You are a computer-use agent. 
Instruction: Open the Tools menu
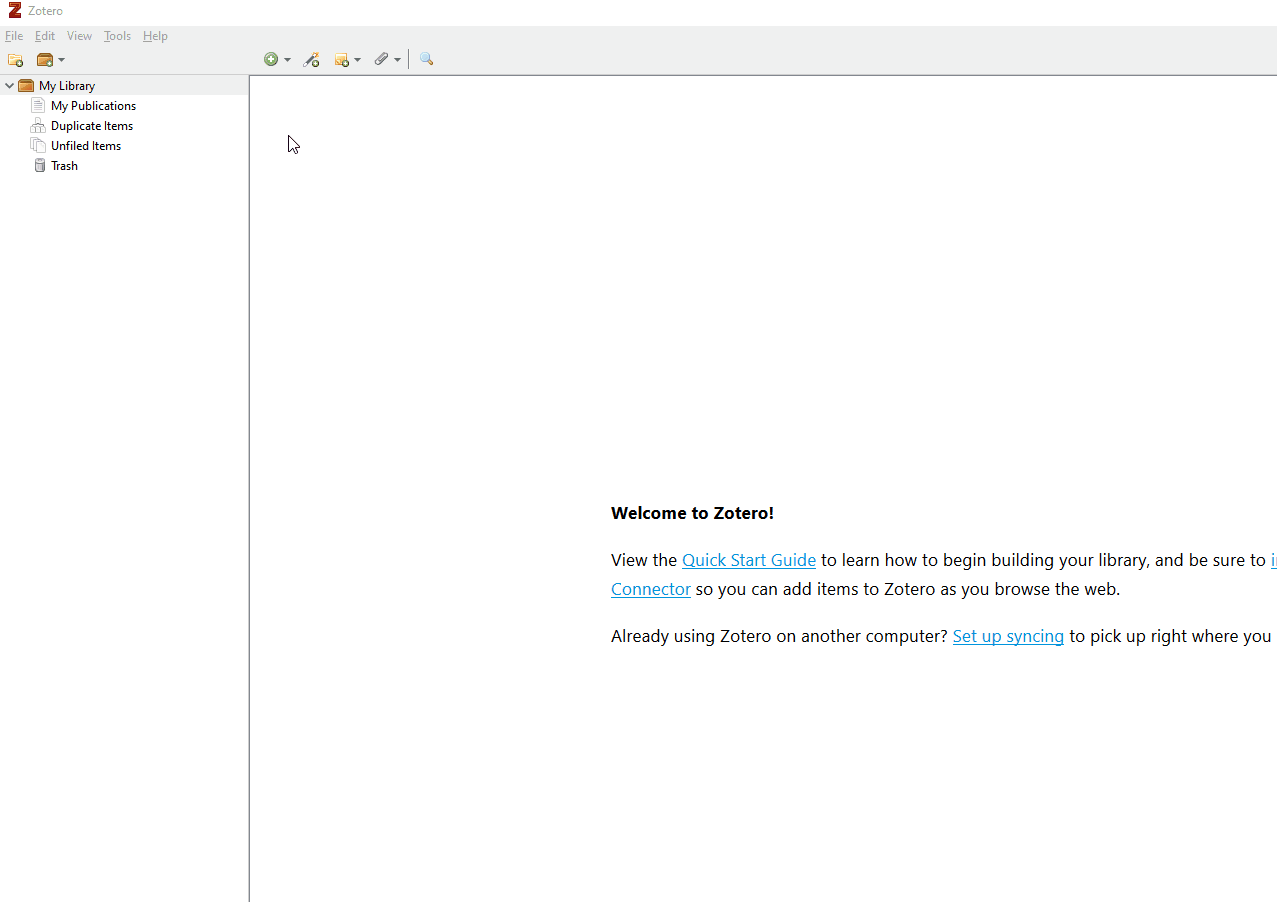tap(117, 36)
